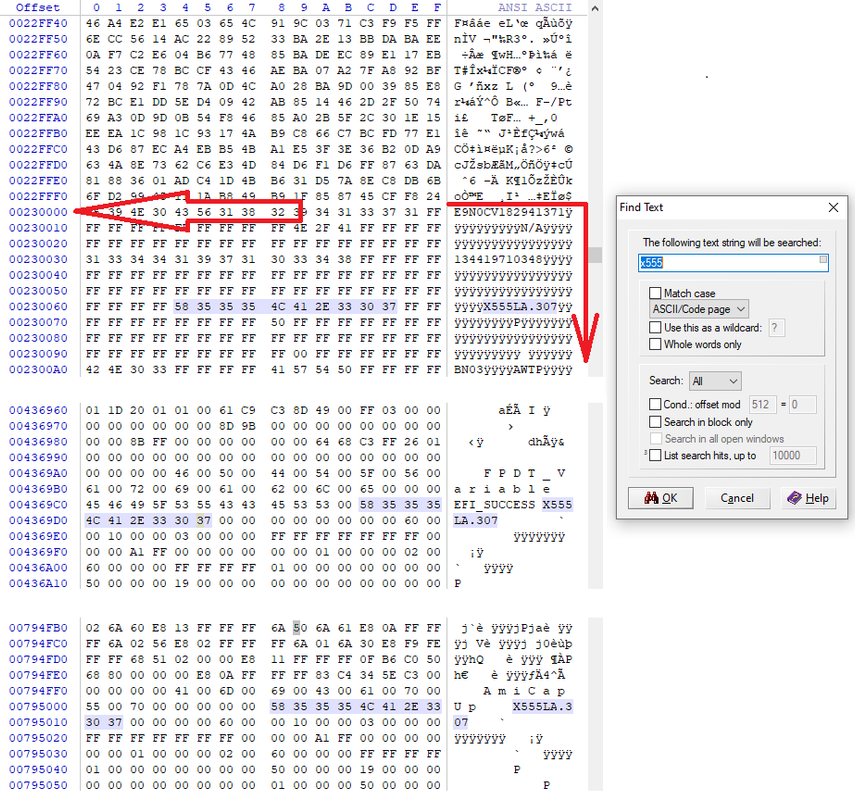The image size is (855, 800).
Task: Select offset row 0022FF40
Action: tap(38, 23)
